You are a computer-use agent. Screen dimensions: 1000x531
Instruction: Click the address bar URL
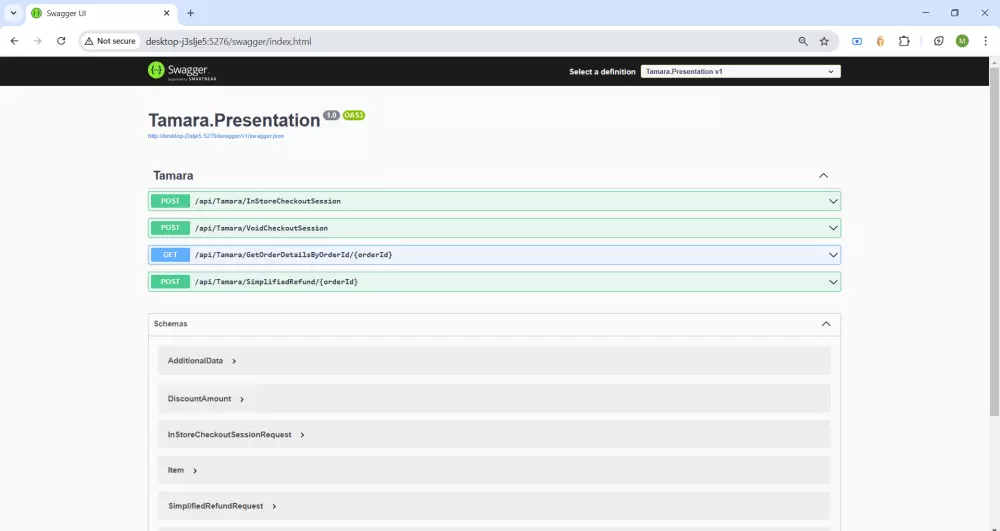pyautogui.click(x=228, y=41)
